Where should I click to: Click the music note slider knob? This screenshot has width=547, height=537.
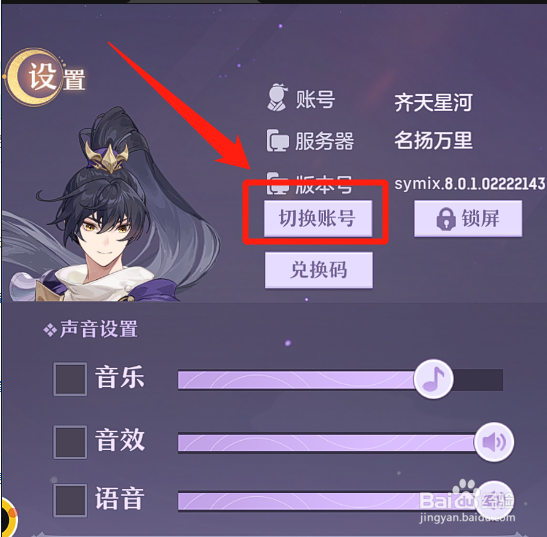tap(434, 379)
